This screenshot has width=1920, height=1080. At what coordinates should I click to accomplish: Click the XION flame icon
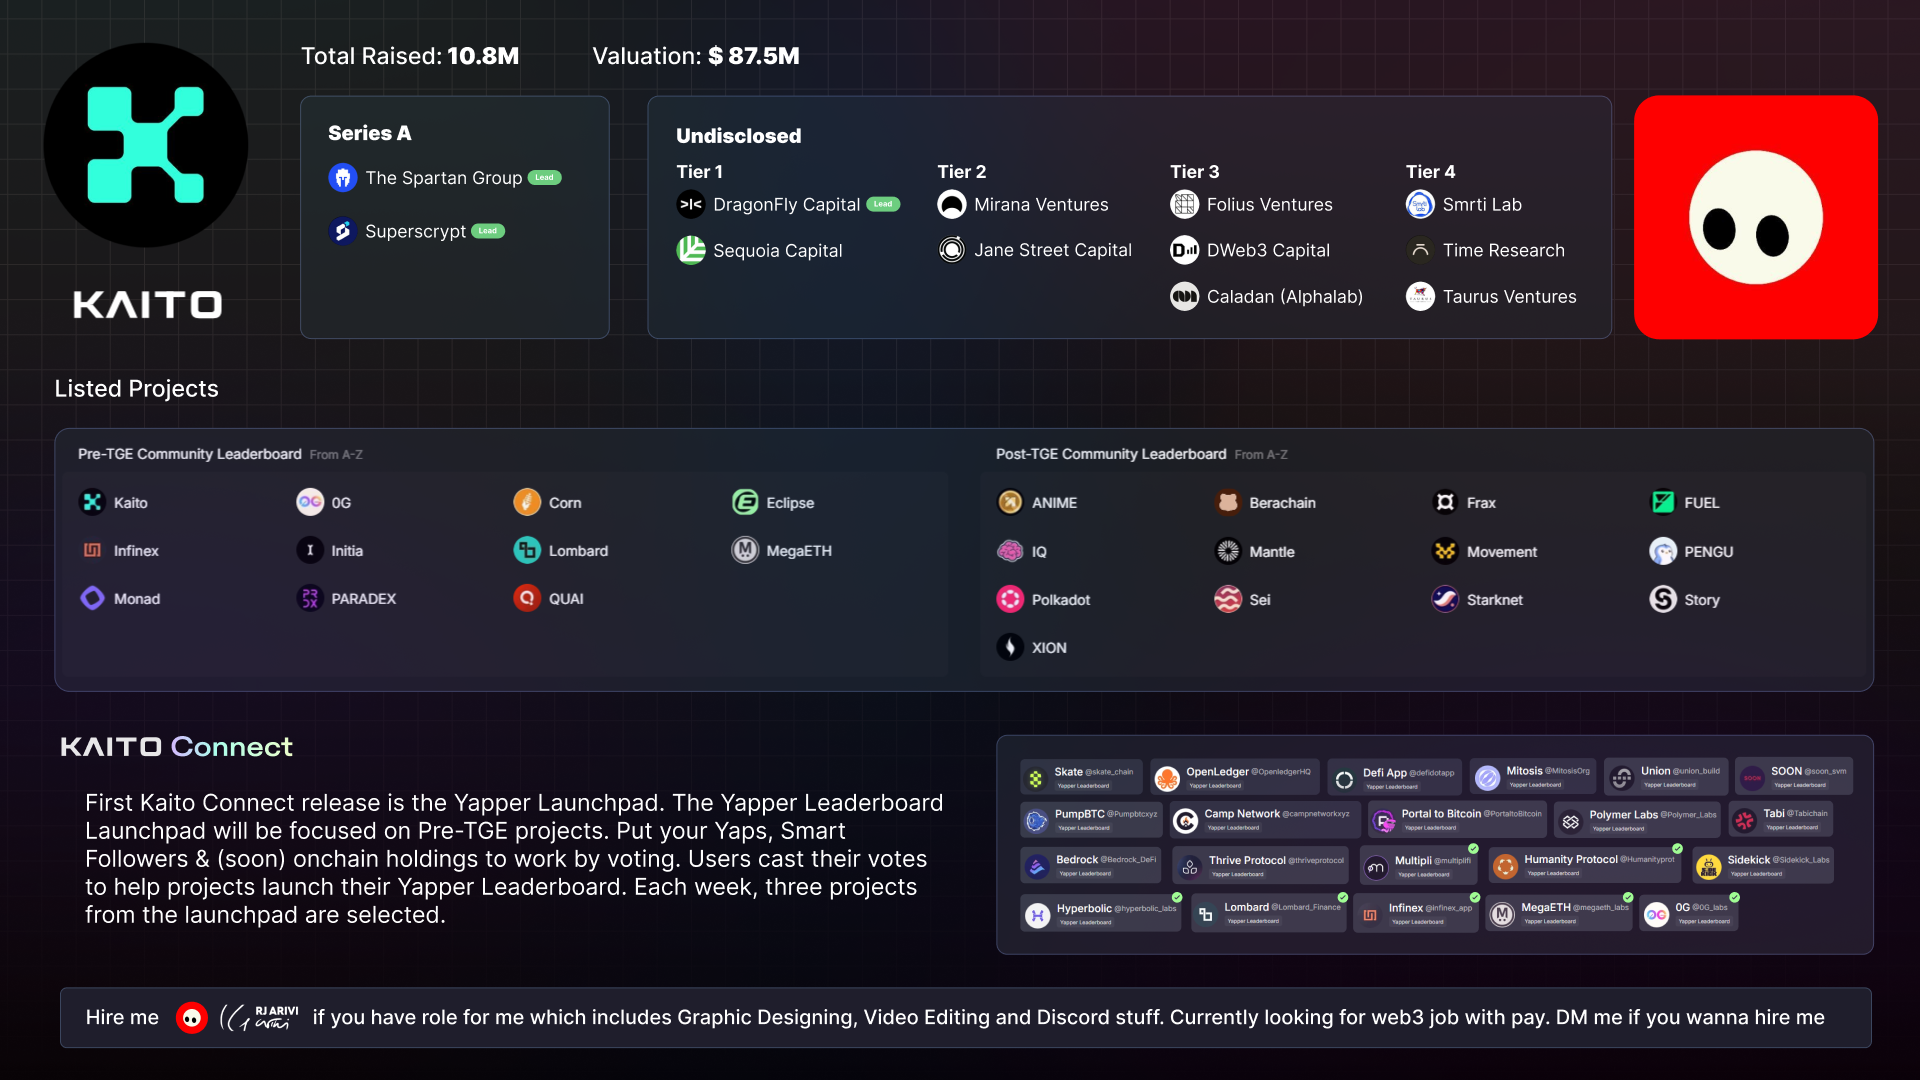pyautogui.click(x=1010, y=648)
